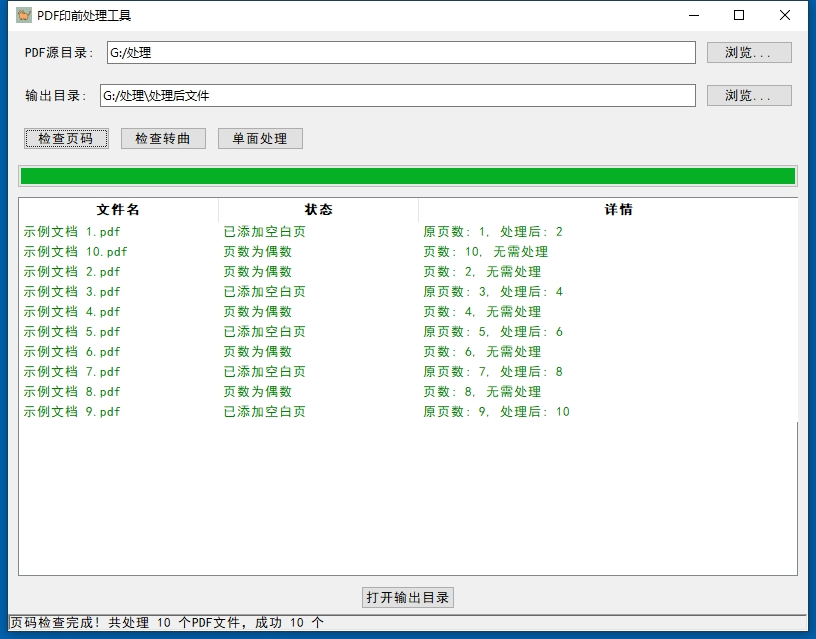The image size is (816, 639).
Task: Focus the 输出目录 path field
Action: 397,96
